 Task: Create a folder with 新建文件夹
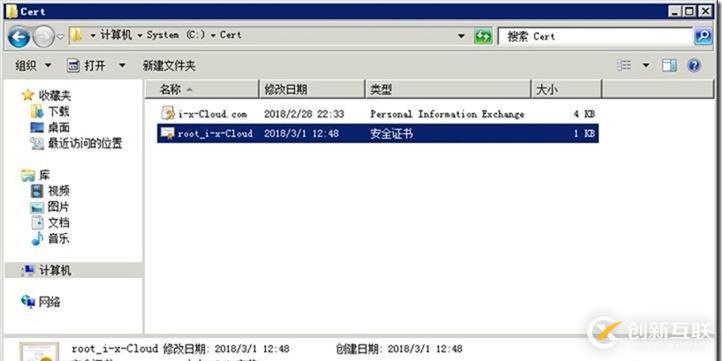tap(169, 66)
